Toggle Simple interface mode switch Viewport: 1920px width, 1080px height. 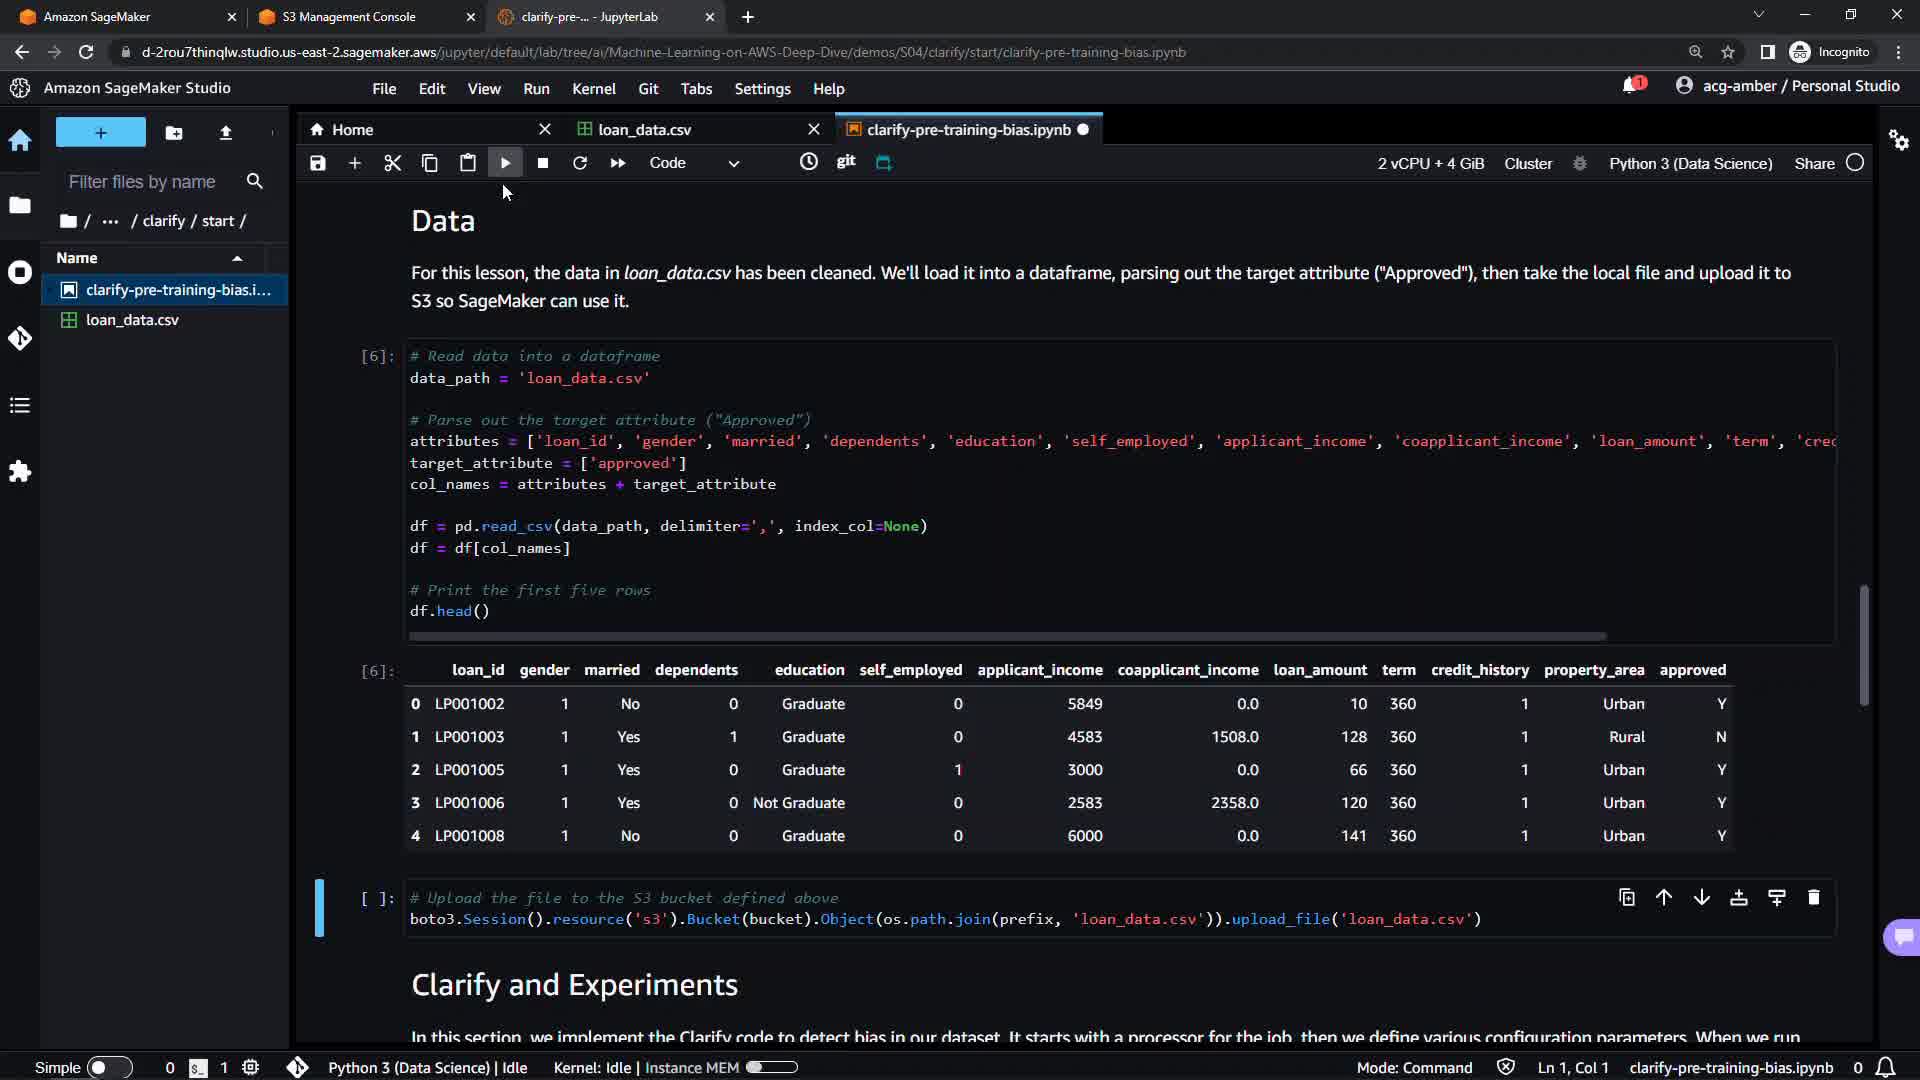click(109, 1067)
